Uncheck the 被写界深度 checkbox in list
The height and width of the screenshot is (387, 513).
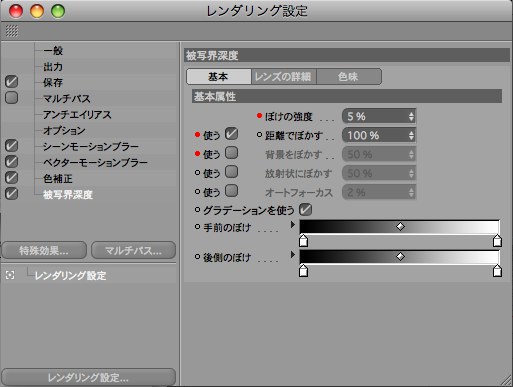click(12, 194)
